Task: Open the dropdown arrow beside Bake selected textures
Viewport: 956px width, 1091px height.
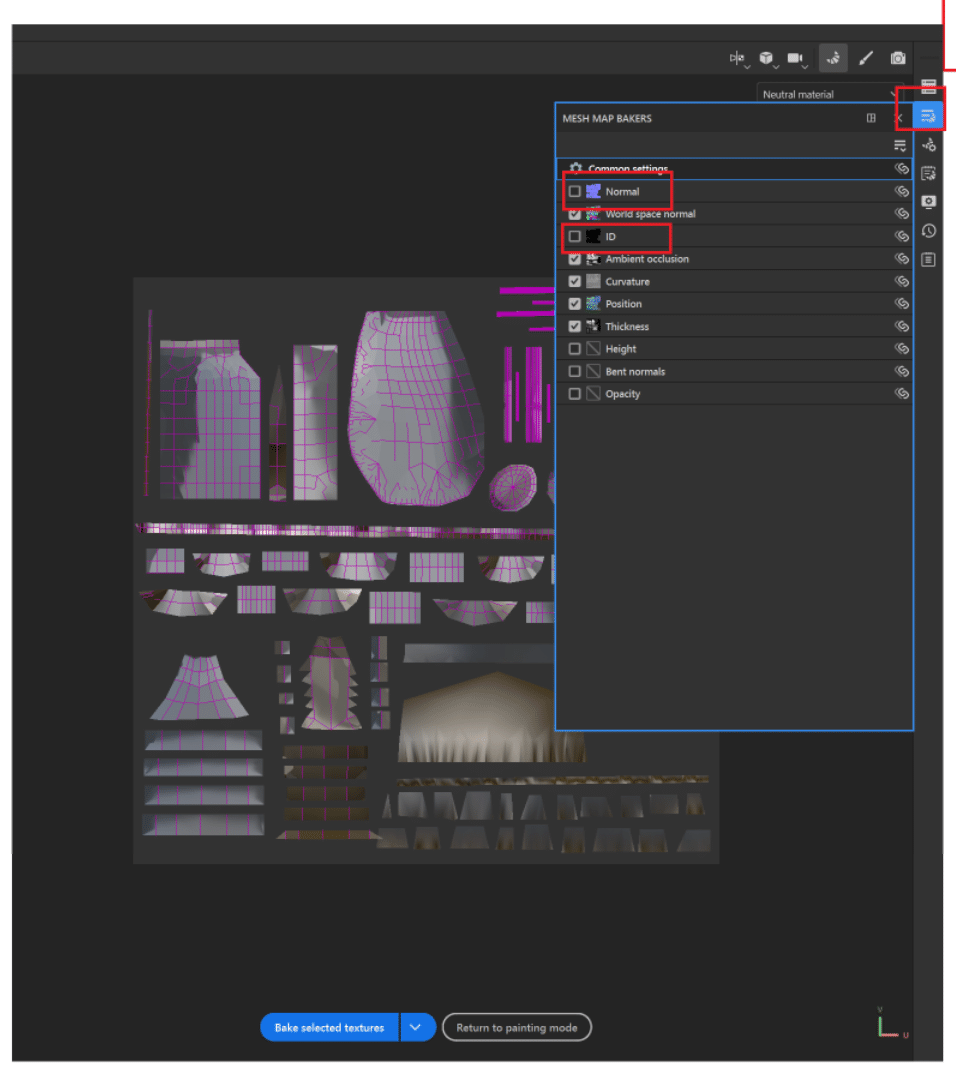Action: click(x=415, y=1028)
